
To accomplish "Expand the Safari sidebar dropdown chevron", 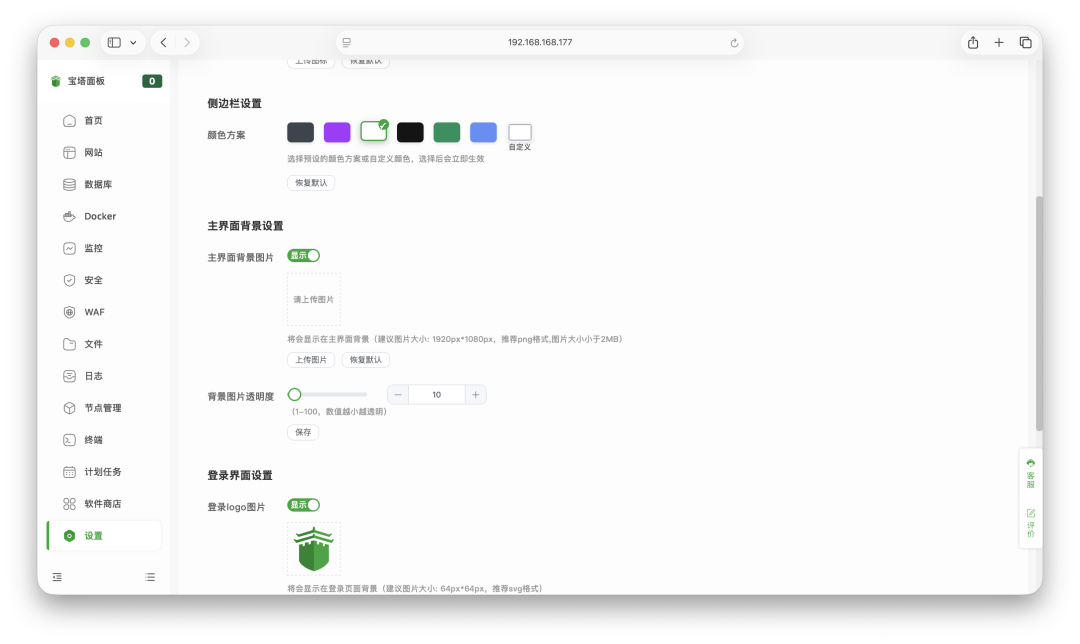I will coord(133,43).
